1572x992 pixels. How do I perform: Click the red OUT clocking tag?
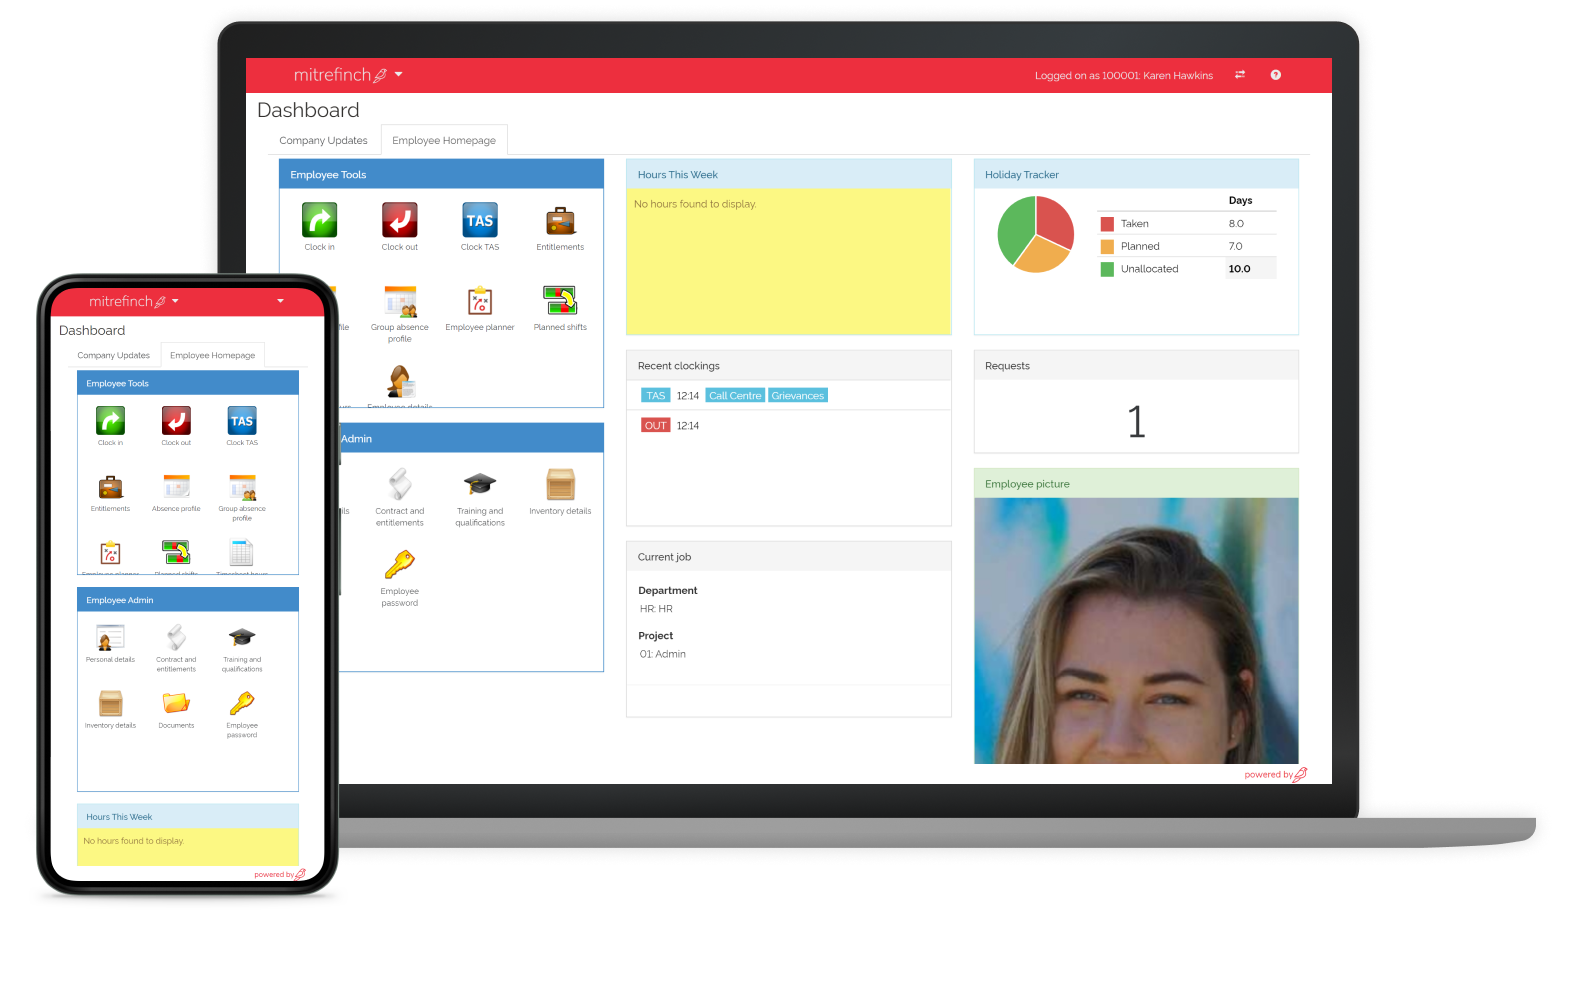tap(656, 426)
